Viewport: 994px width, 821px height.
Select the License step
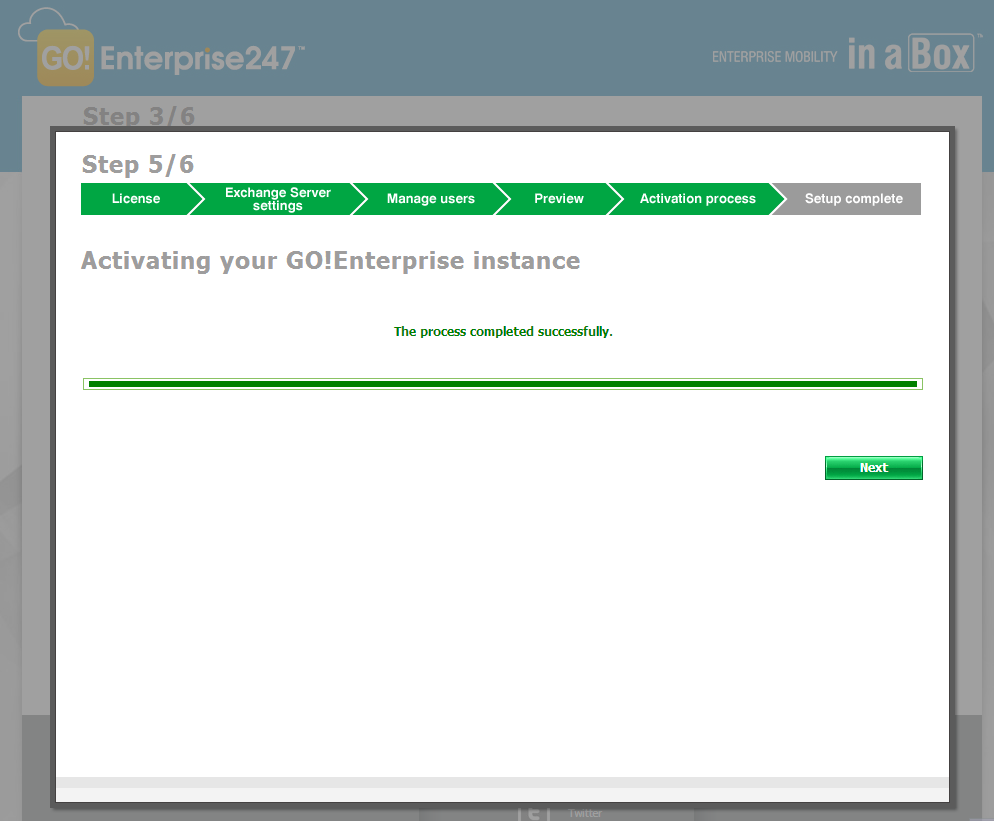click(135, 199)
